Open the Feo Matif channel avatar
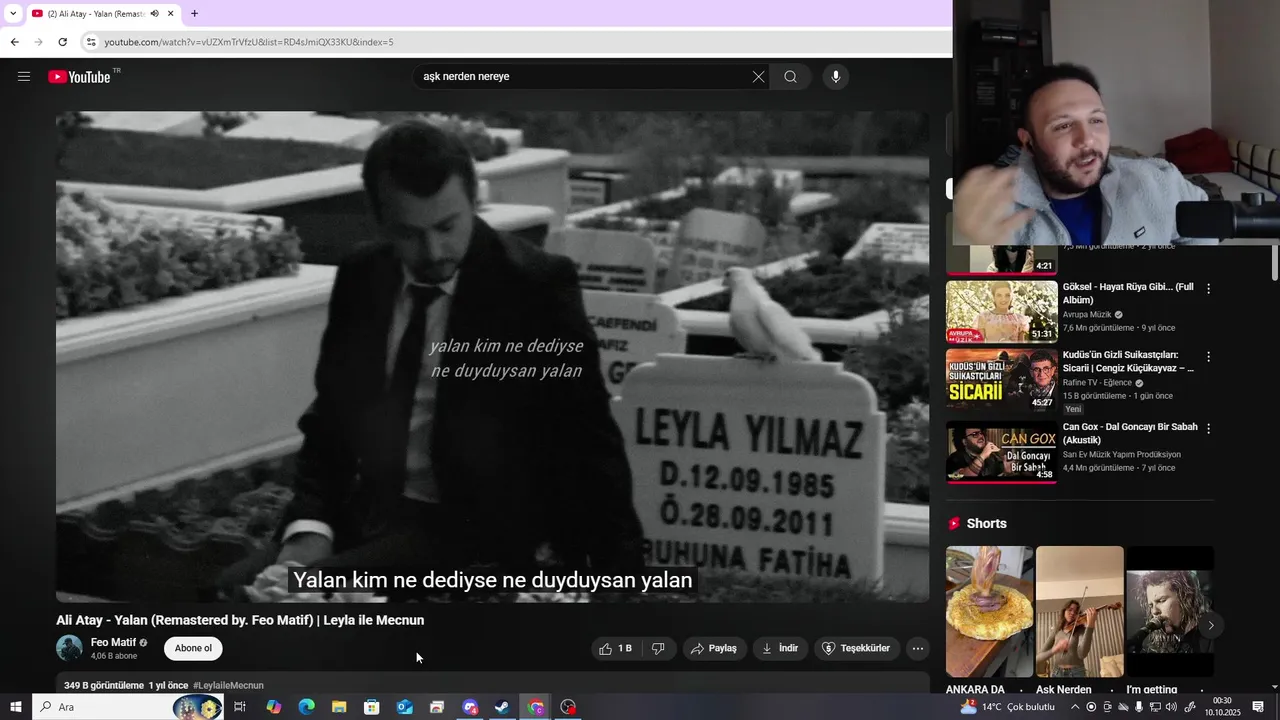The width and height of the screenshot is (1280, 720). click(x=69, y=648)
